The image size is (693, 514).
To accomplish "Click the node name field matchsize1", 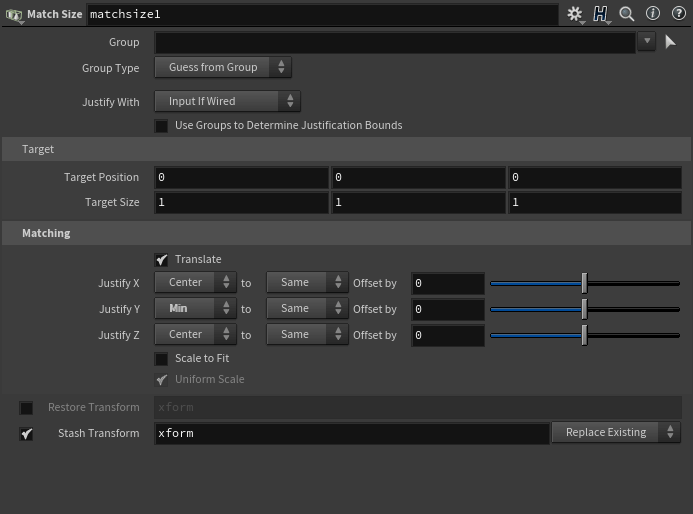I will [320, 15].
